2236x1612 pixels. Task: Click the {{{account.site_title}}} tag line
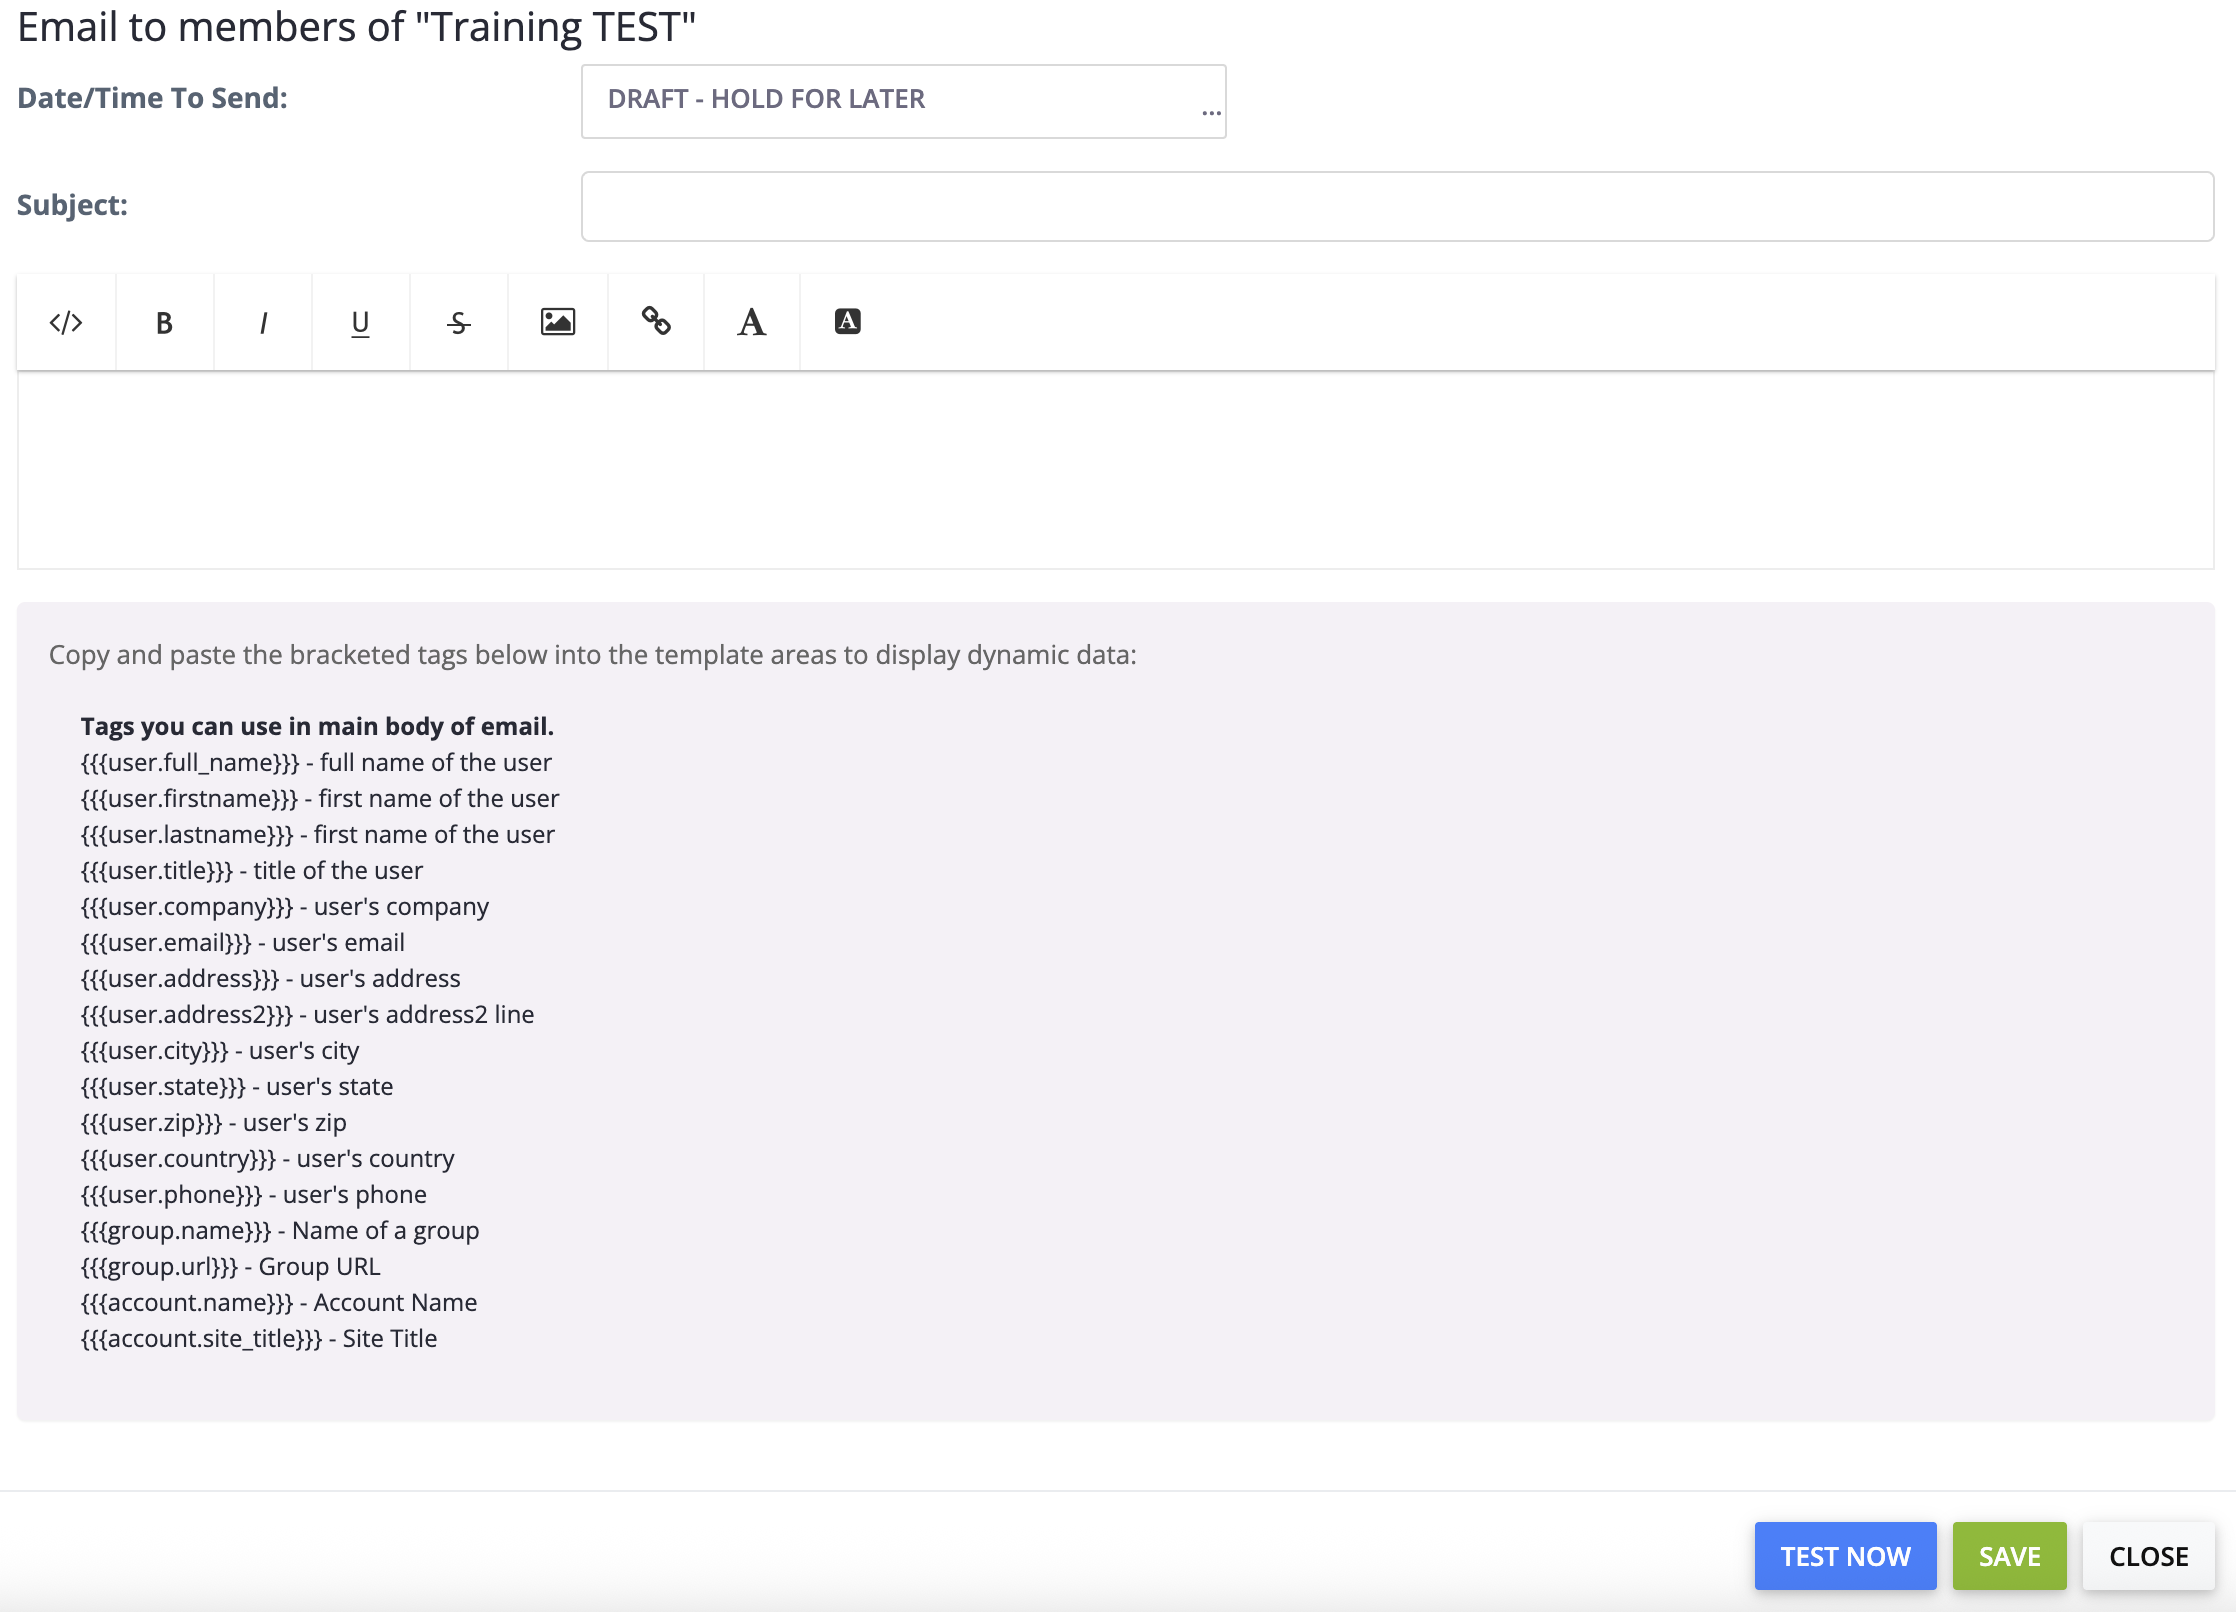(x=259, y=1338)
